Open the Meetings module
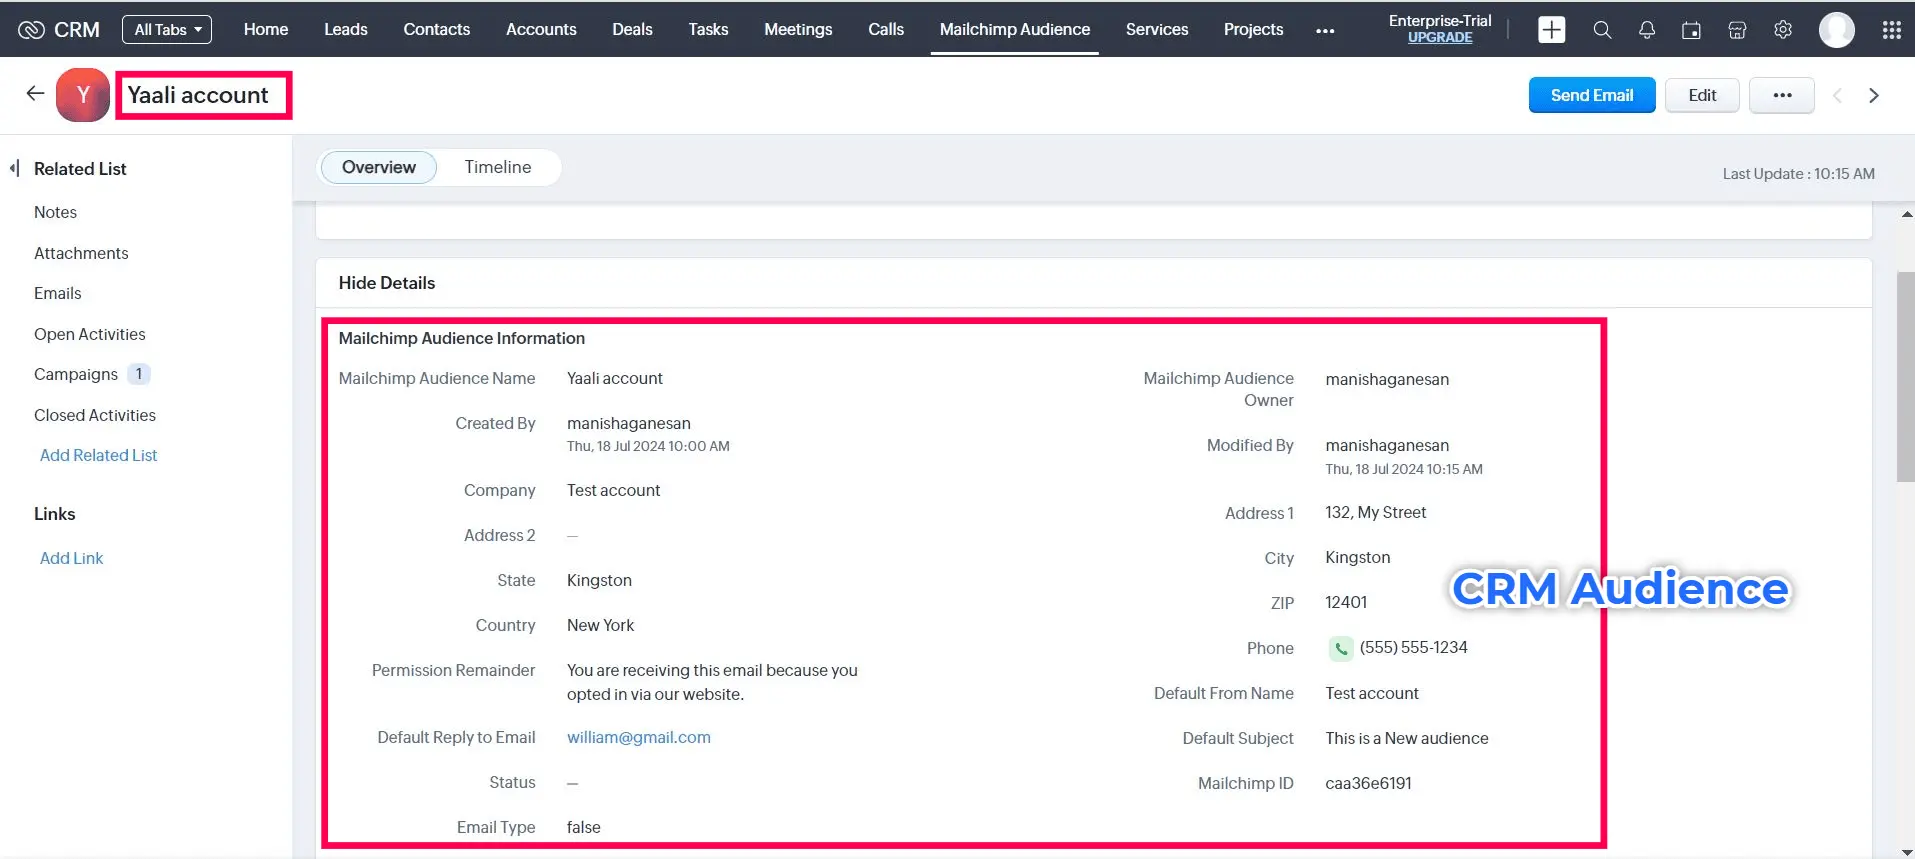Image resolution: width=1915 pixels, height=859 pixels. (x=798, y=30)
